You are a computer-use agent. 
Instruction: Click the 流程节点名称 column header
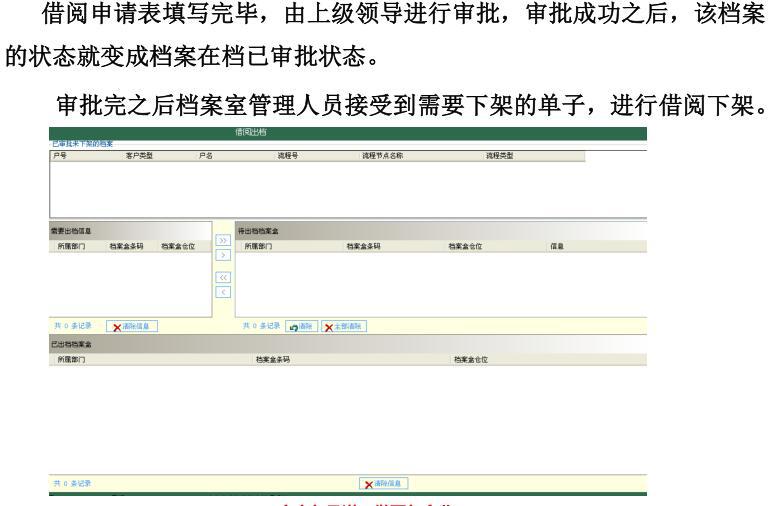[x=383, y=156]
